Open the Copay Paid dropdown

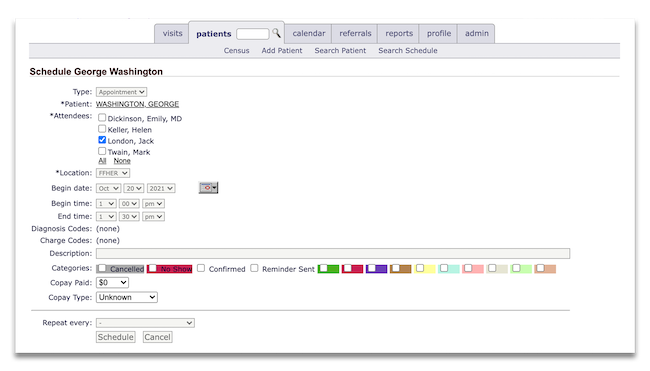(112, 283)
